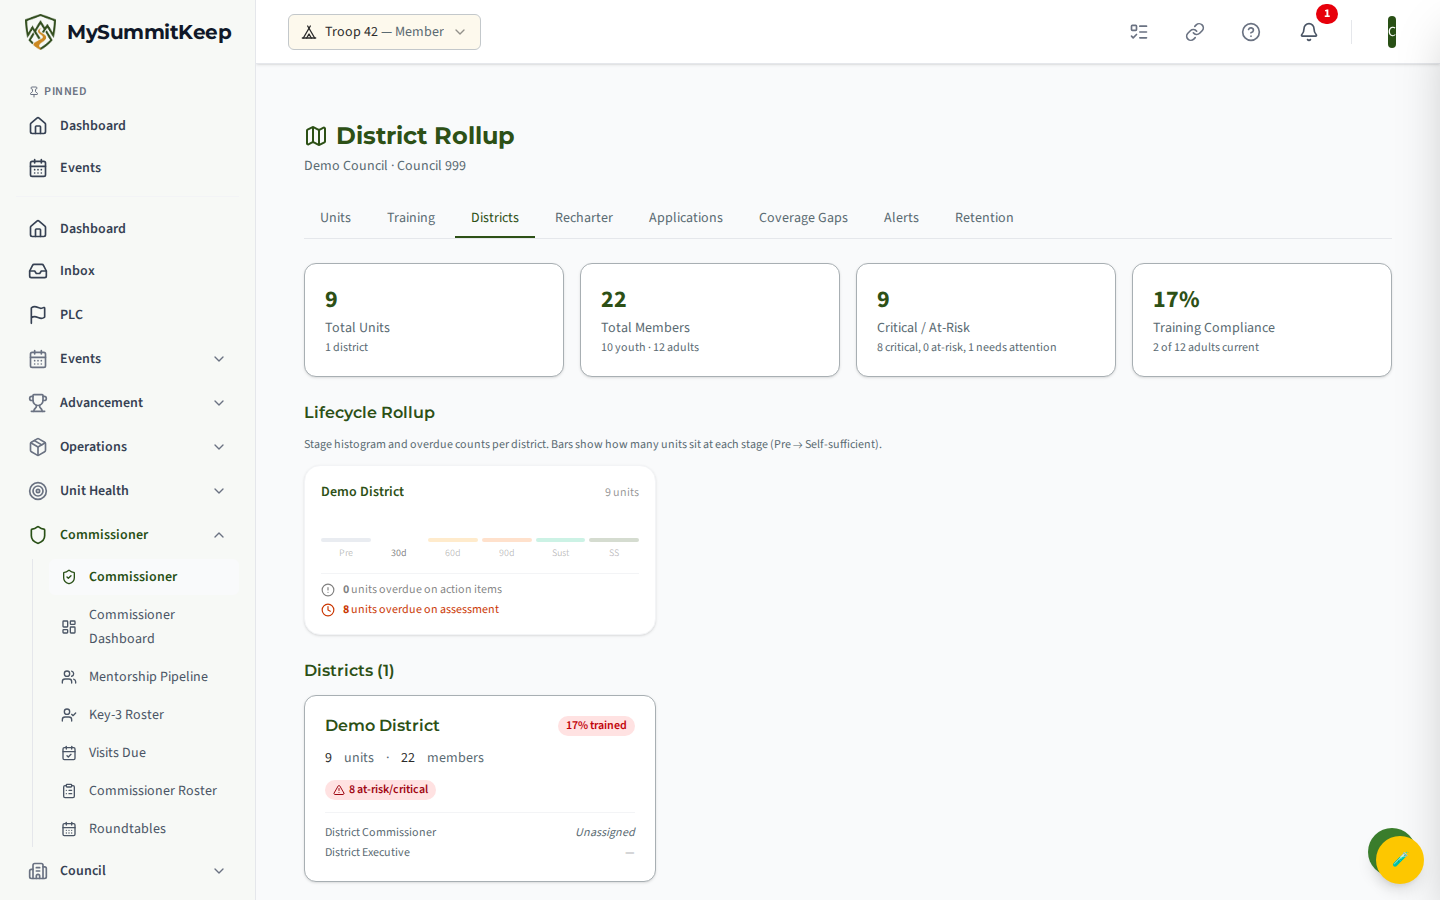Click the 8 units overdue on assessment text
Image resolution: width=1440 pixels, height=900 pixels.
[421, 610]
